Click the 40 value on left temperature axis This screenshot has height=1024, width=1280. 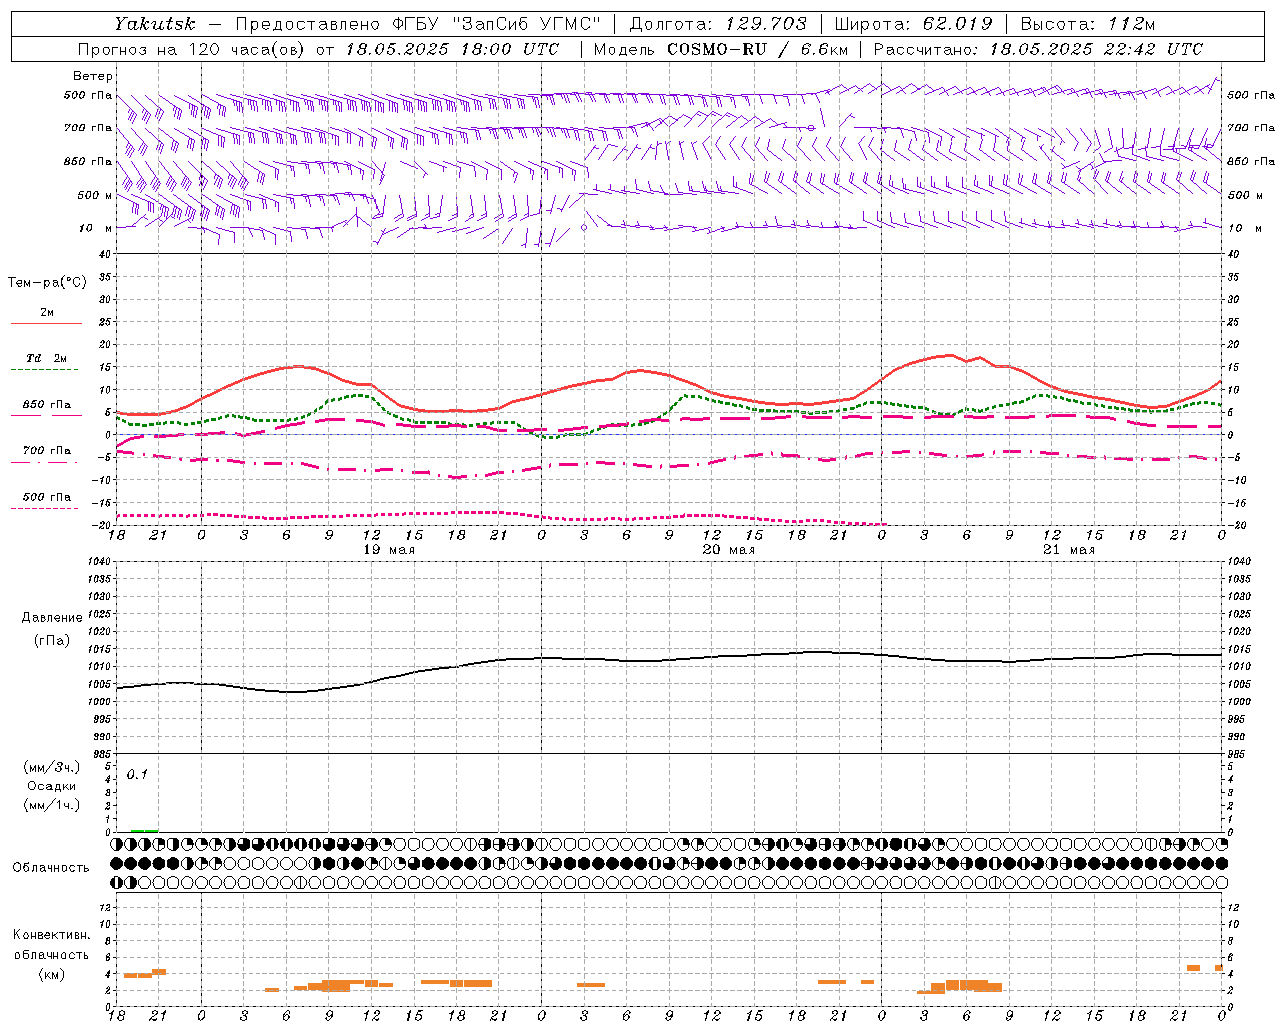click(x=105, y=254)
